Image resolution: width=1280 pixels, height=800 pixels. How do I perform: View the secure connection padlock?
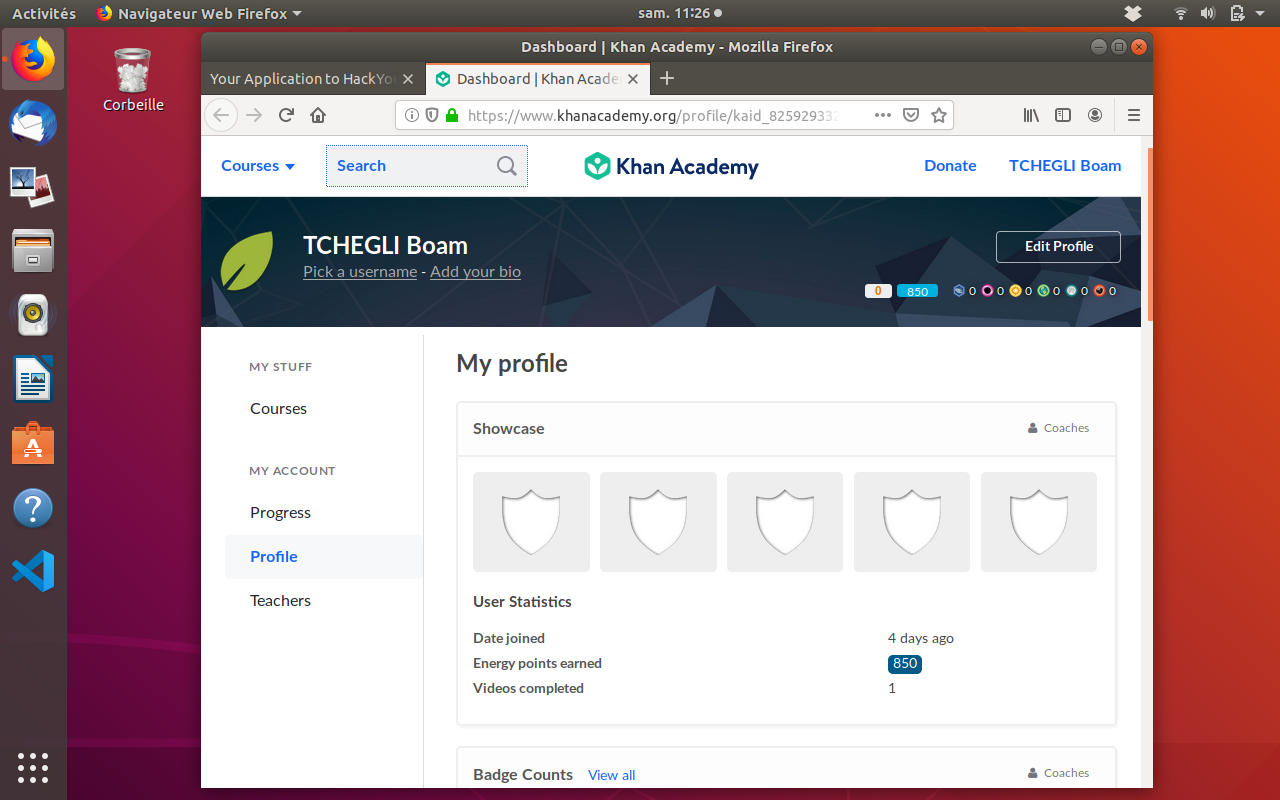452,115
